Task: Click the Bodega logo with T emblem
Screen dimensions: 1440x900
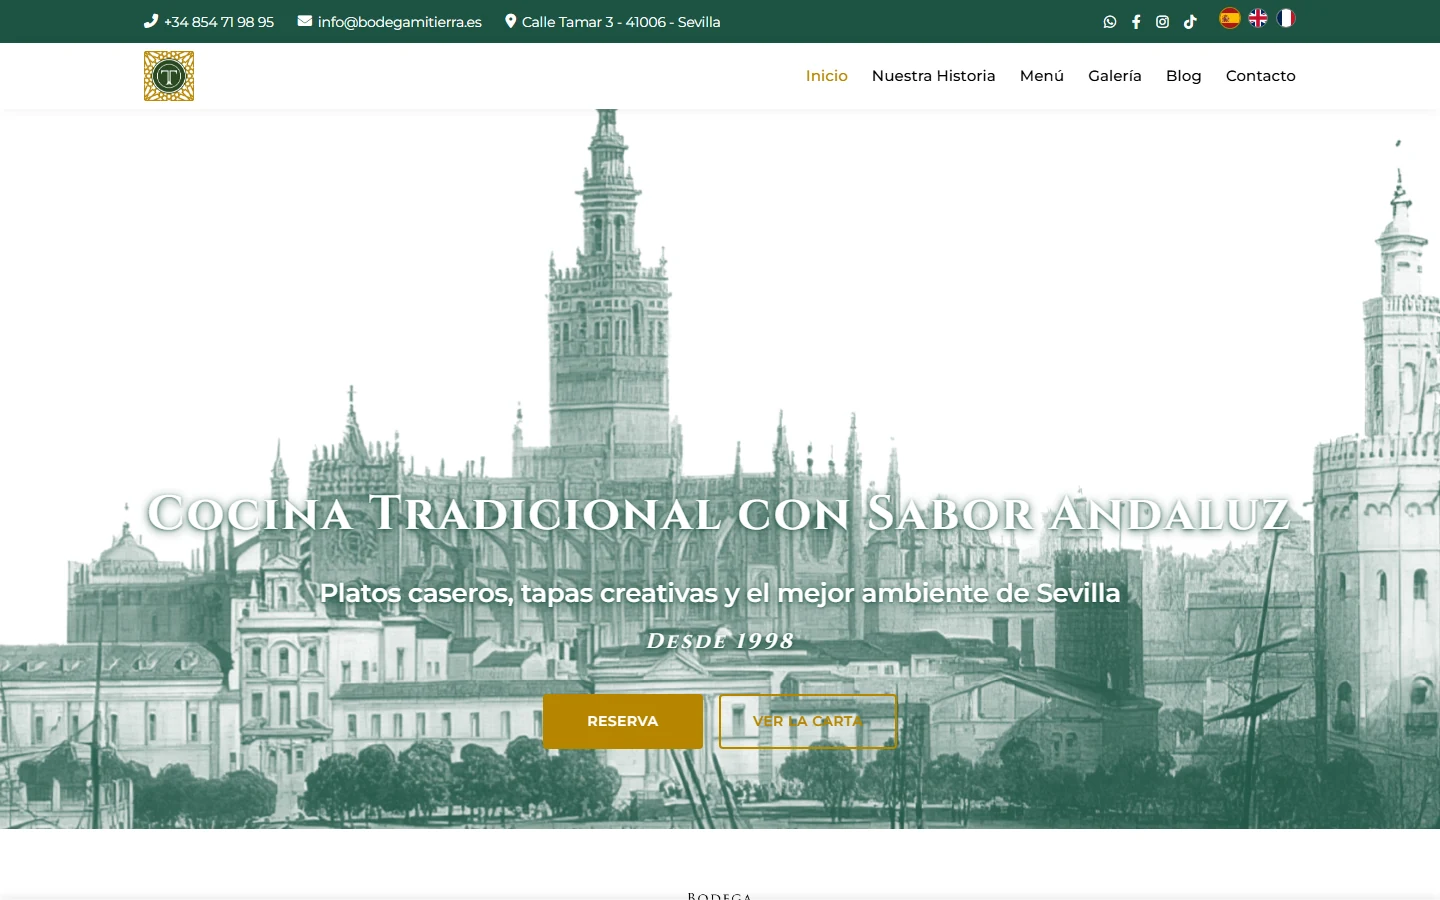Action: [x=169, y=76]
